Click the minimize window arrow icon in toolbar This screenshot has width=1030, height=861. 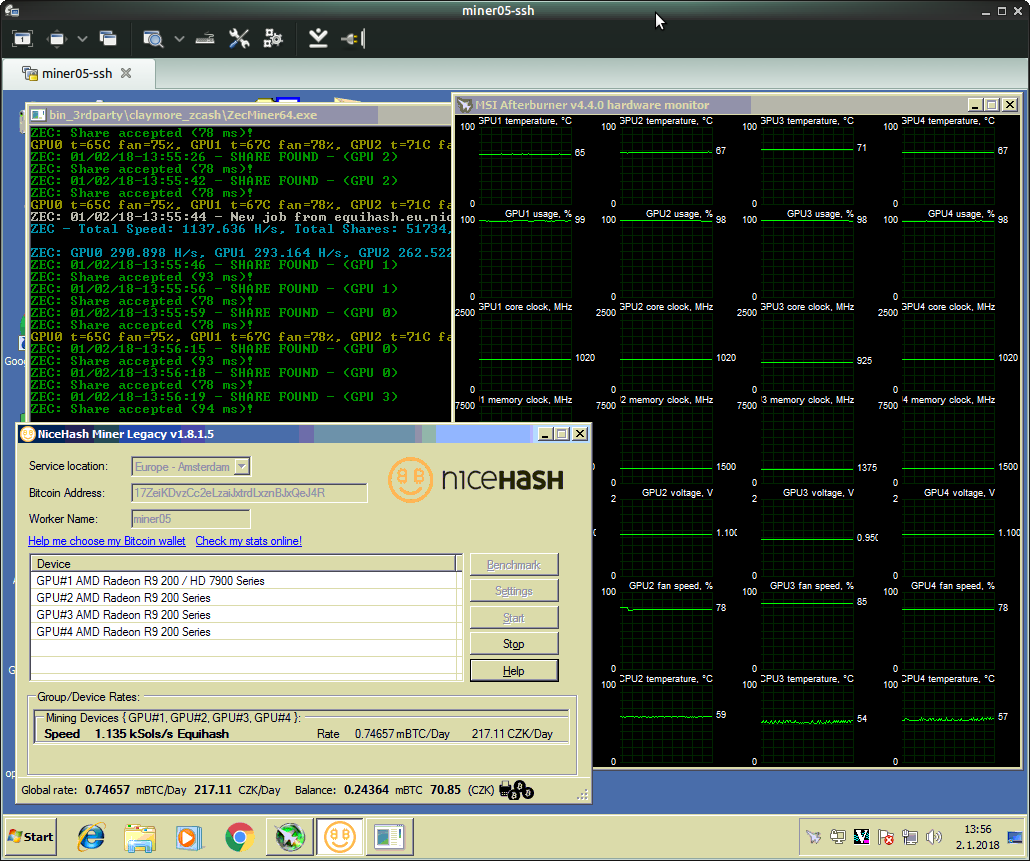[x=318, y=39]
